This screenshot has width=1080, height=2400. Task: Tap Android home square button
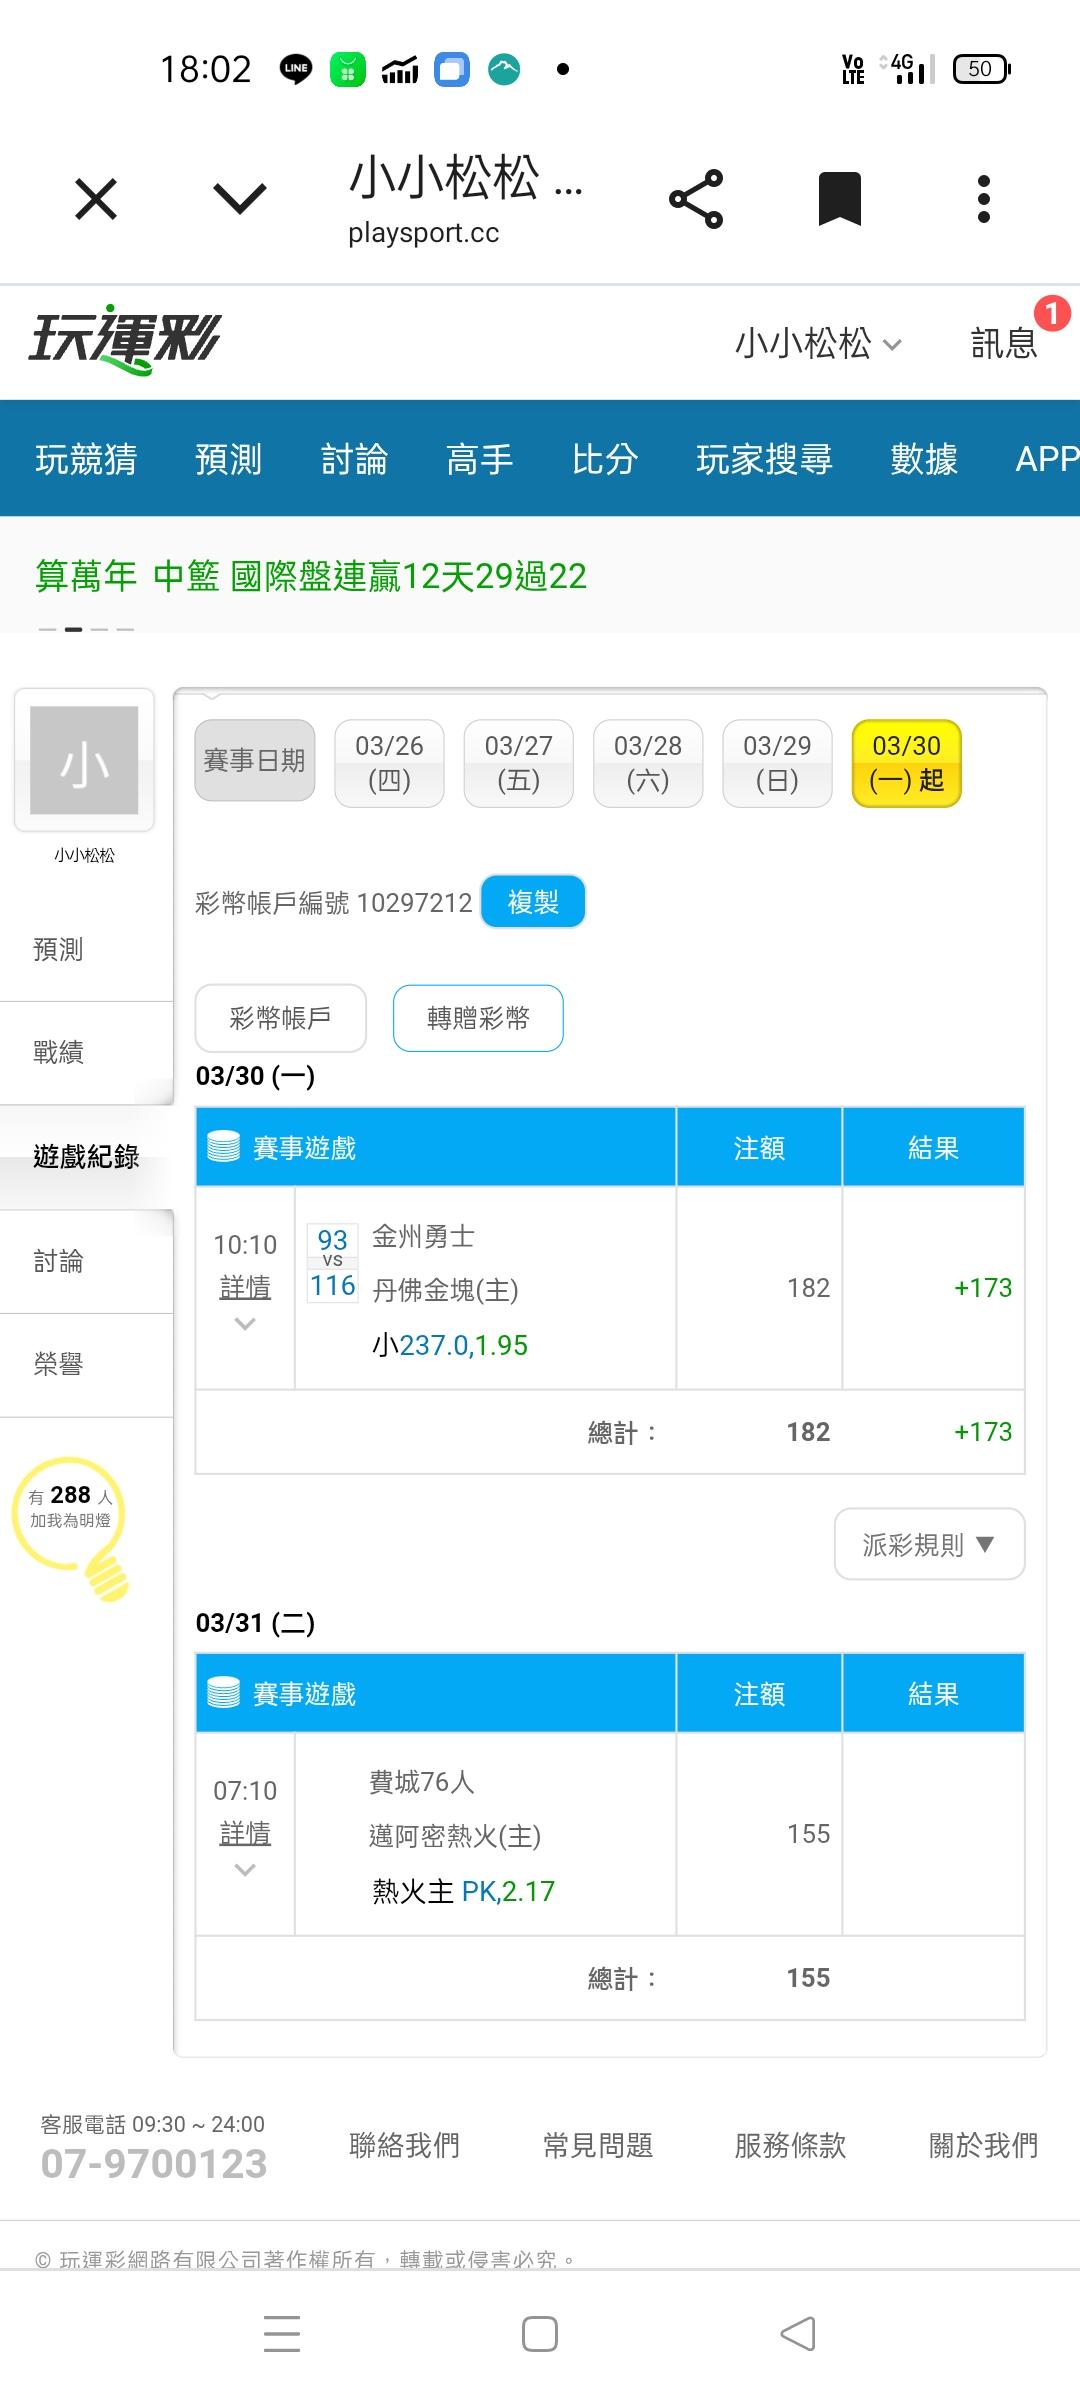click(x=540, y=2334)
